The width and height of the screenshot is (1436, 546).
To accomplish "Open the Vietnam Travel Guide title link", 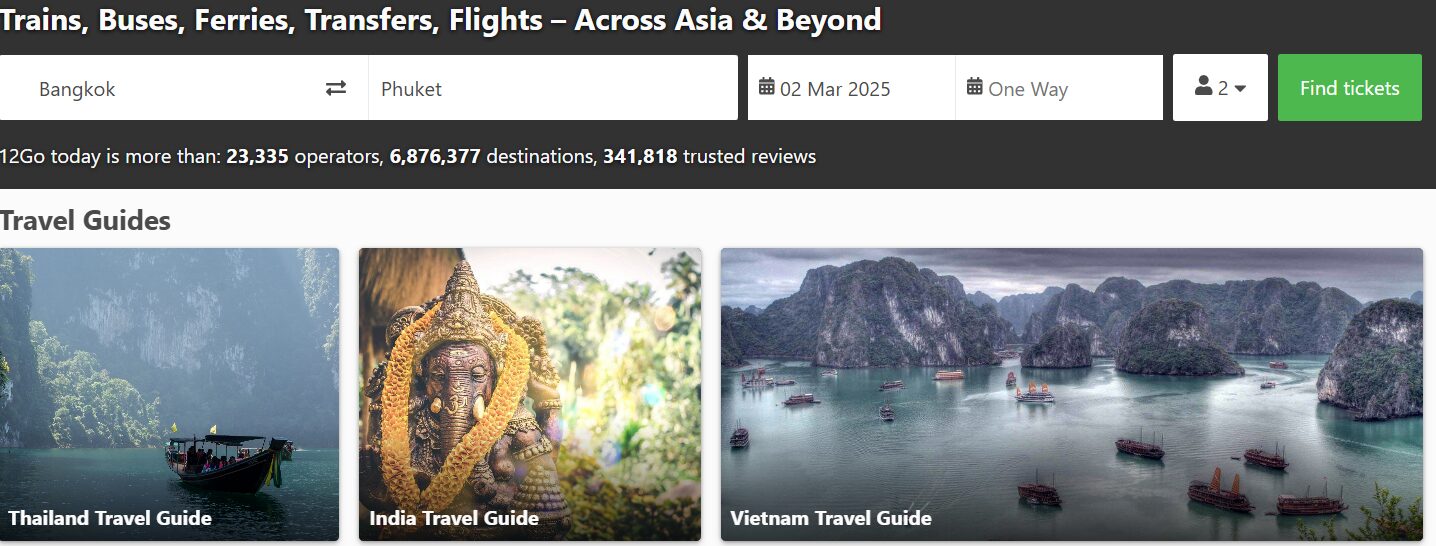I will click(831, 518).
